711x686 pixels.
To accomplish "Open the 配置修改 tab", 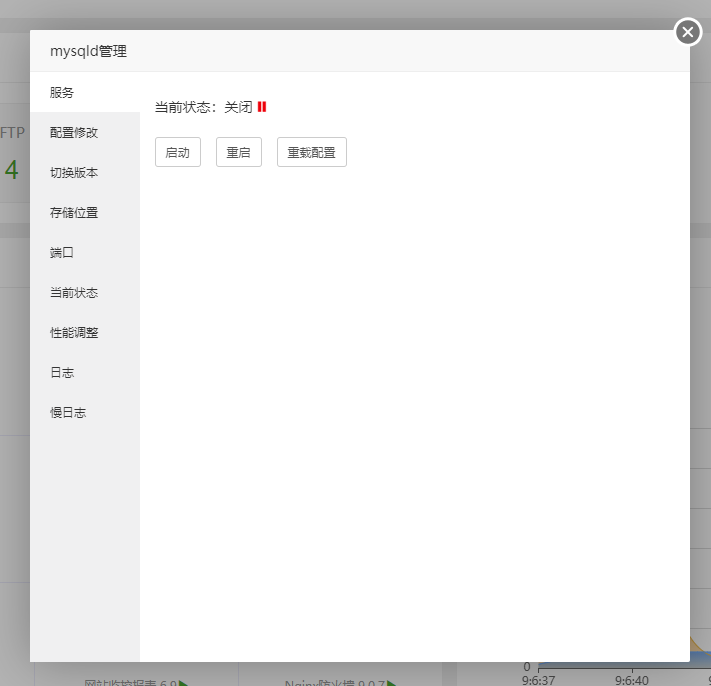I will point(85,132).
